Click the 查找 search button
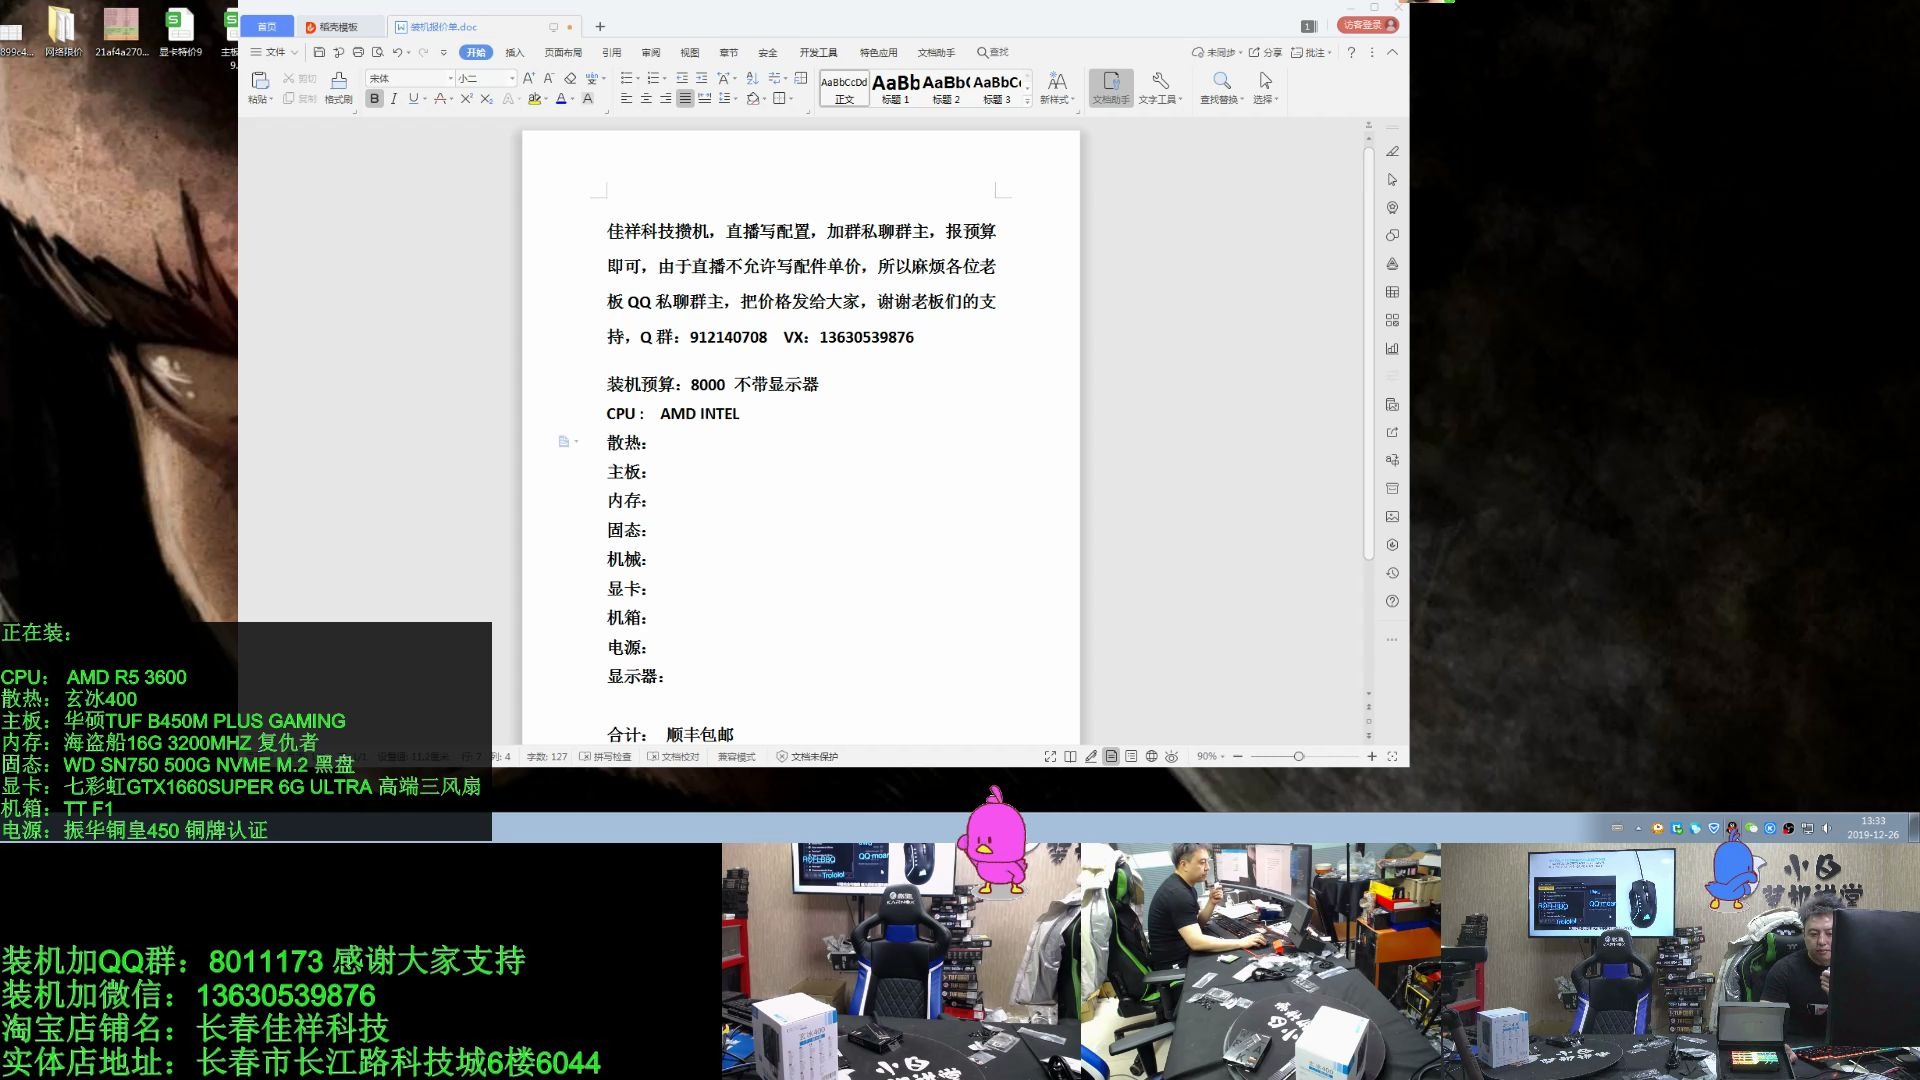1920x1080 pixels. 993,53
